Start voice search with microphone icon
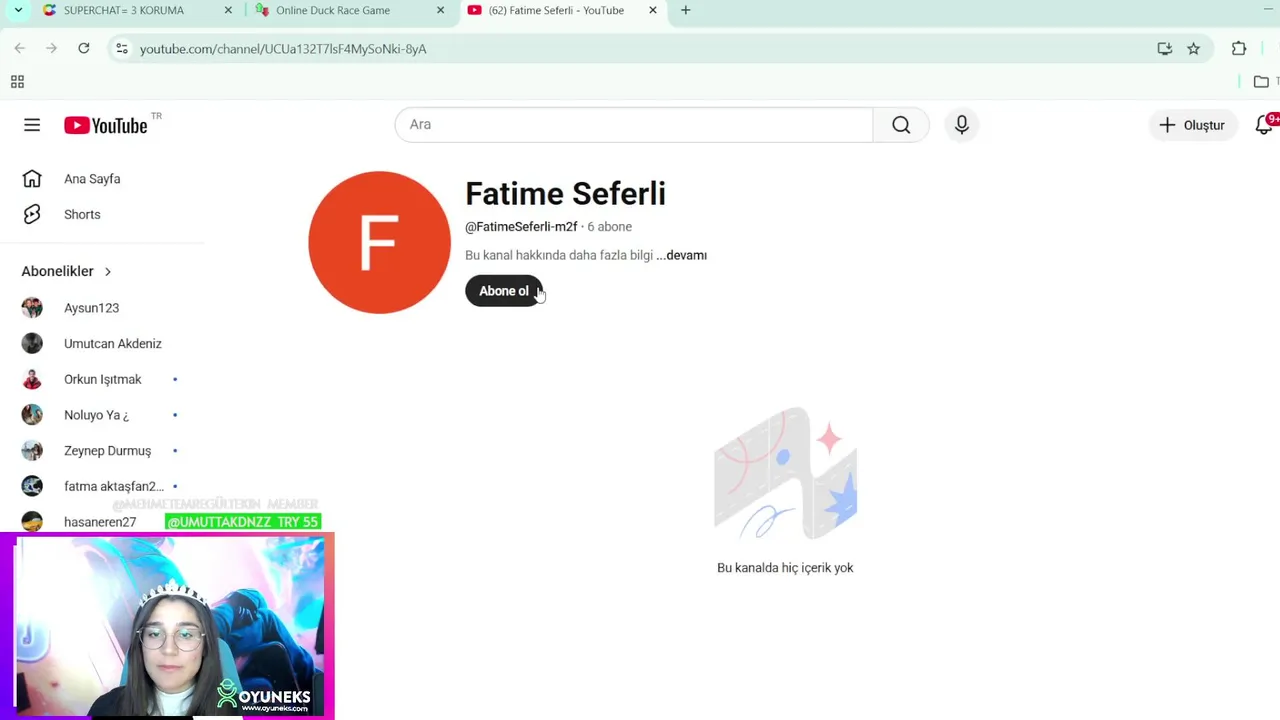1280x720 pixels. [x=961, y=125]
